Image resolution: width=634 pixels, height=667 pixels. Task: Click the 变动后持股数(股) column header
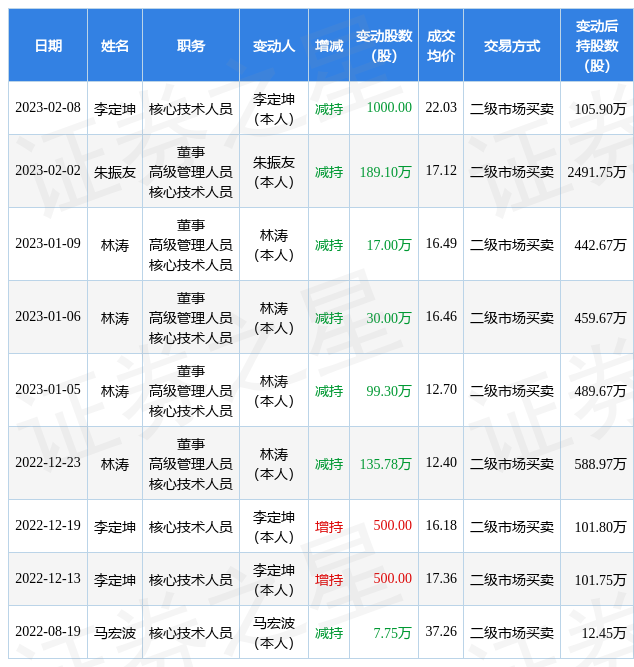[597, 46]
